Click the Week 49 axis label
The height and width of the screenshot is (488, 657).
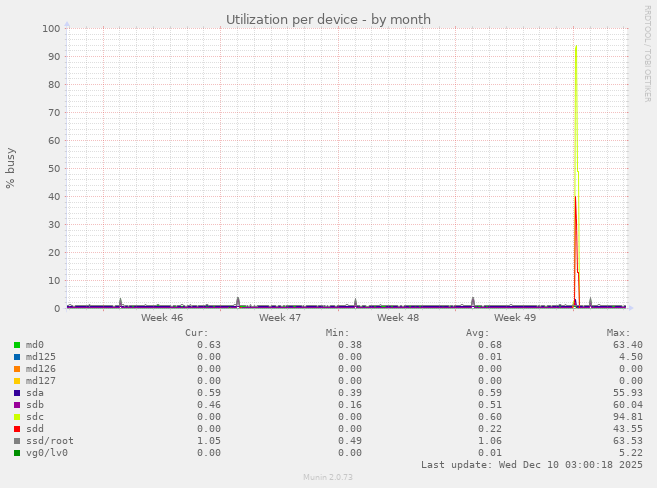[x=515, y=318]
